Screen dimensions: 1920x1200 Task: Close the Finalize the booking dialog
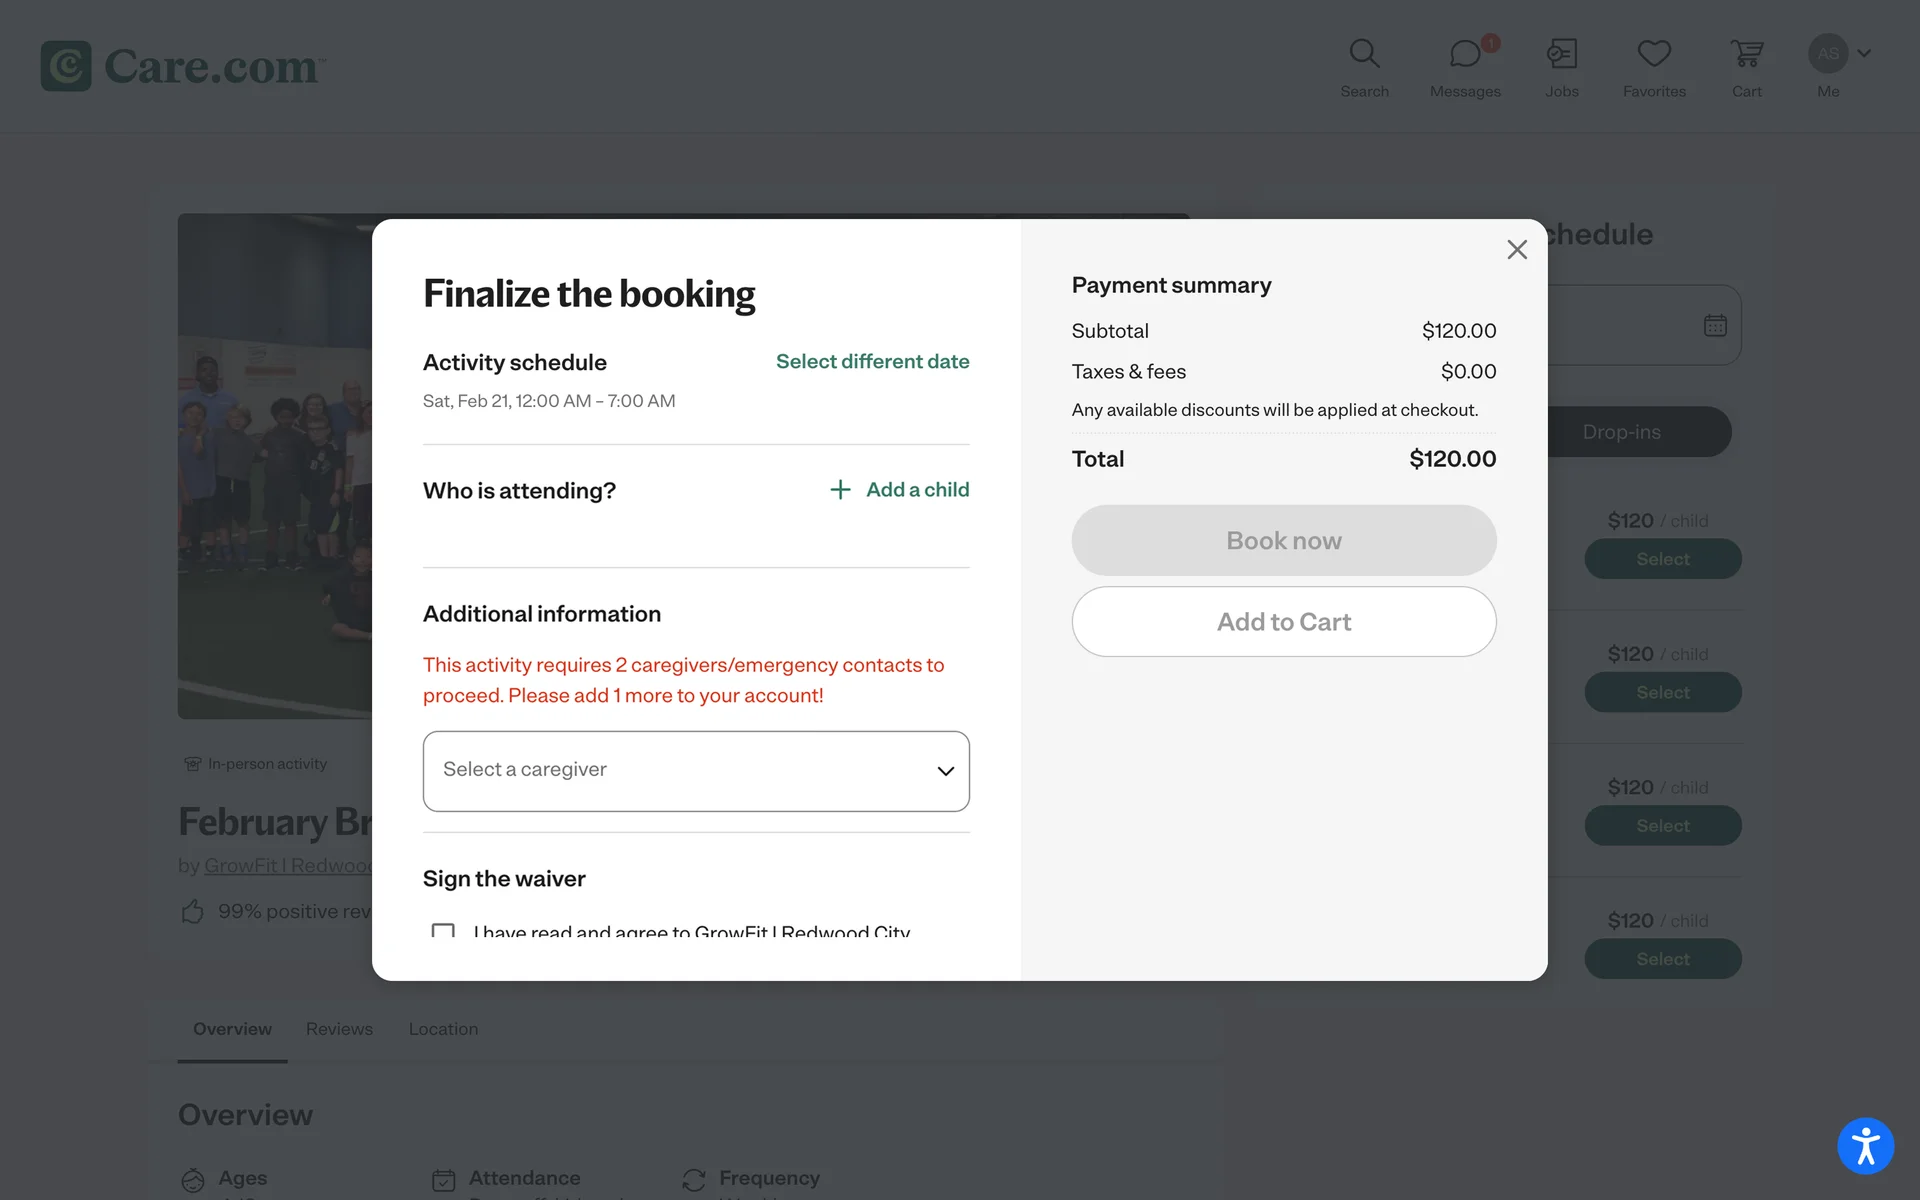tap(1517, 250)
